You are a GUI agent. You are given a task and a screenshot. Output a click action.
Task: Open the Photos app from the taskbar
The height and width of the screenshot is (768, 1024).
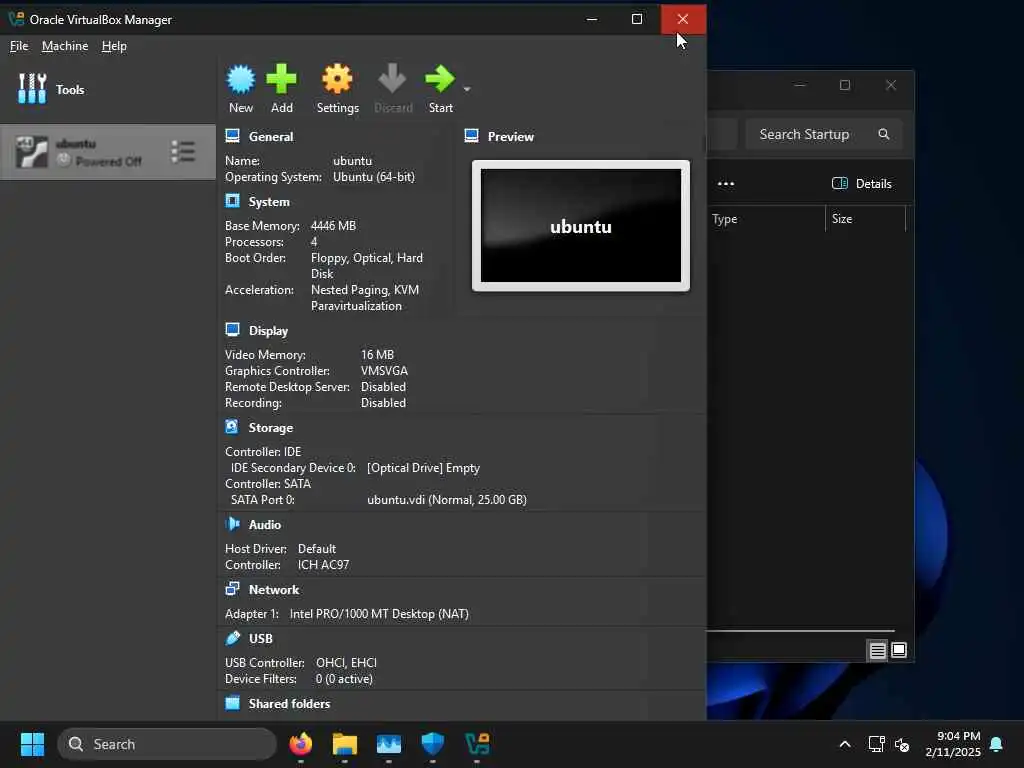pyautogui.click(x=389, y=744)
